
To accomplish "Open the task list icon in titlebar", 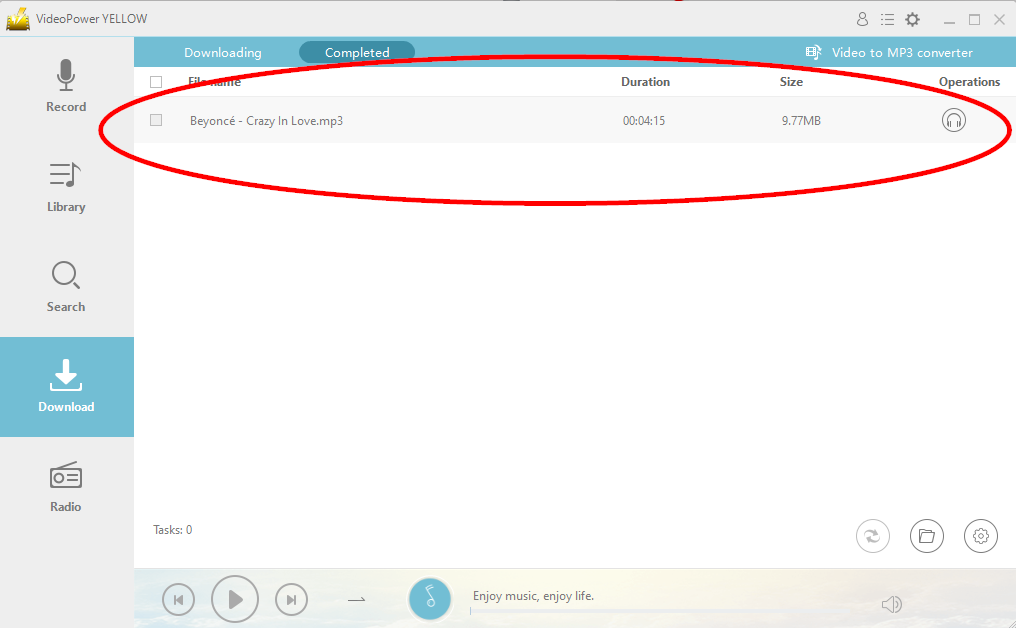I will [887, 18].
